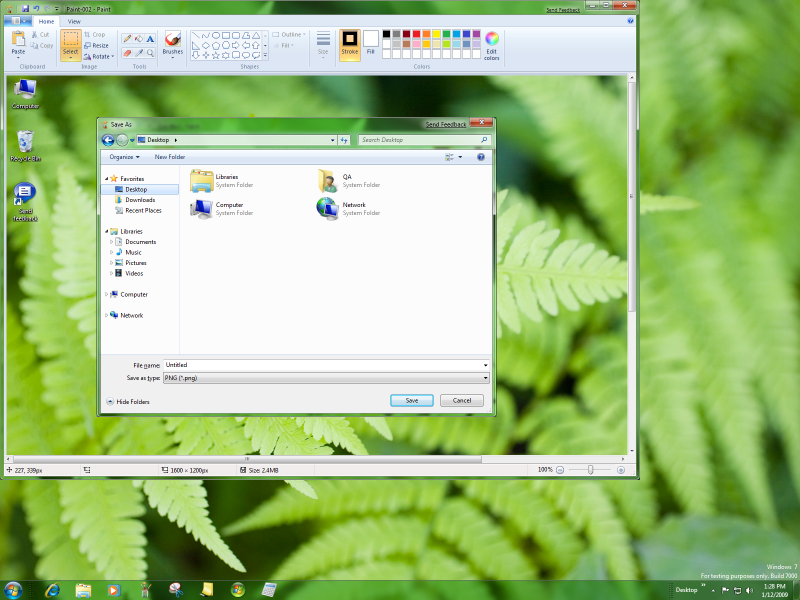Click Send Feedback link in Save As title bar
Image resolution: width=800 pixels, height=600 pixels.
click(x=446, y=124)
